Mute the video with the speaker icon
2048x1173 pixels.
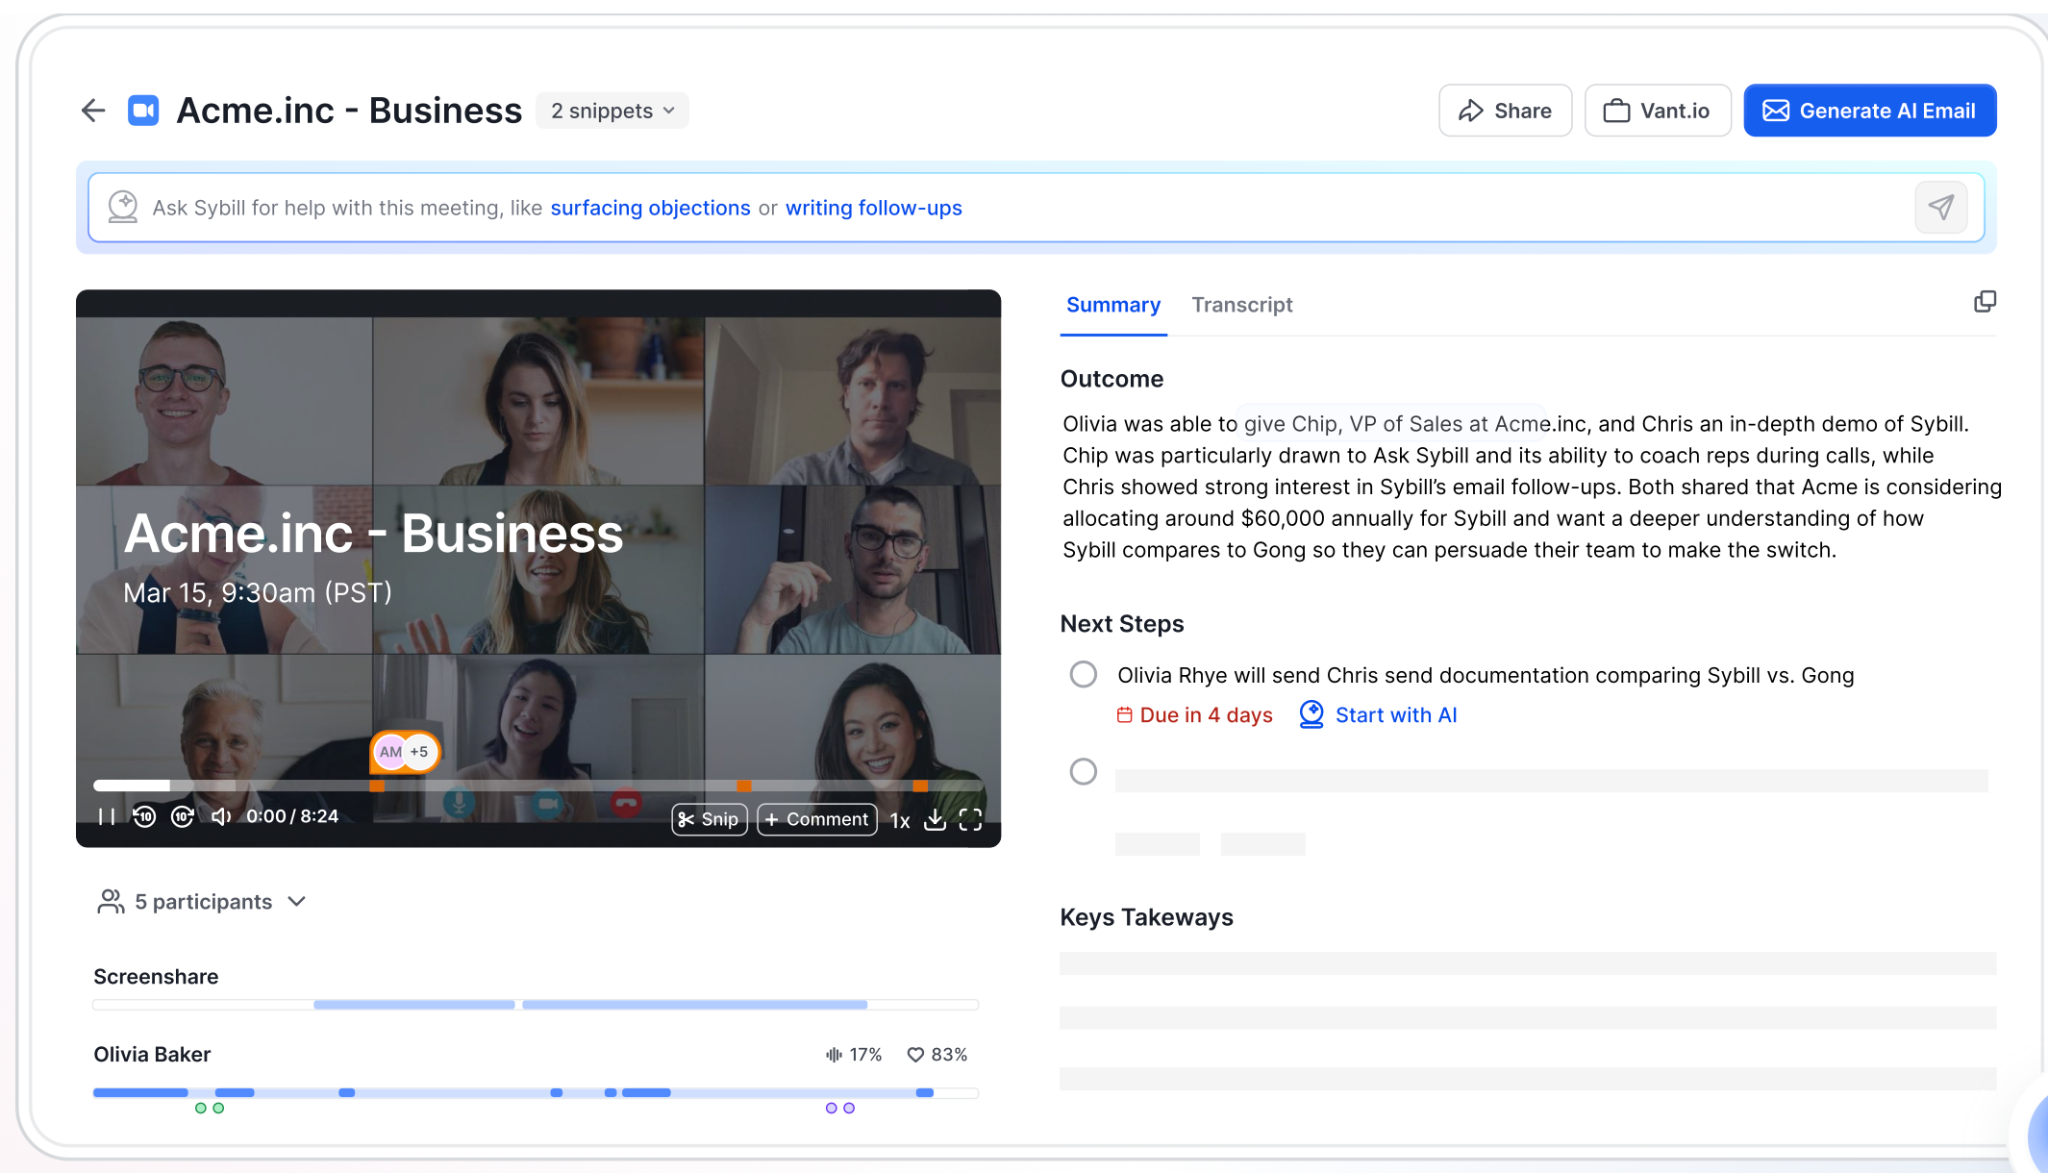pyautogui.click(x=221, y=817)
